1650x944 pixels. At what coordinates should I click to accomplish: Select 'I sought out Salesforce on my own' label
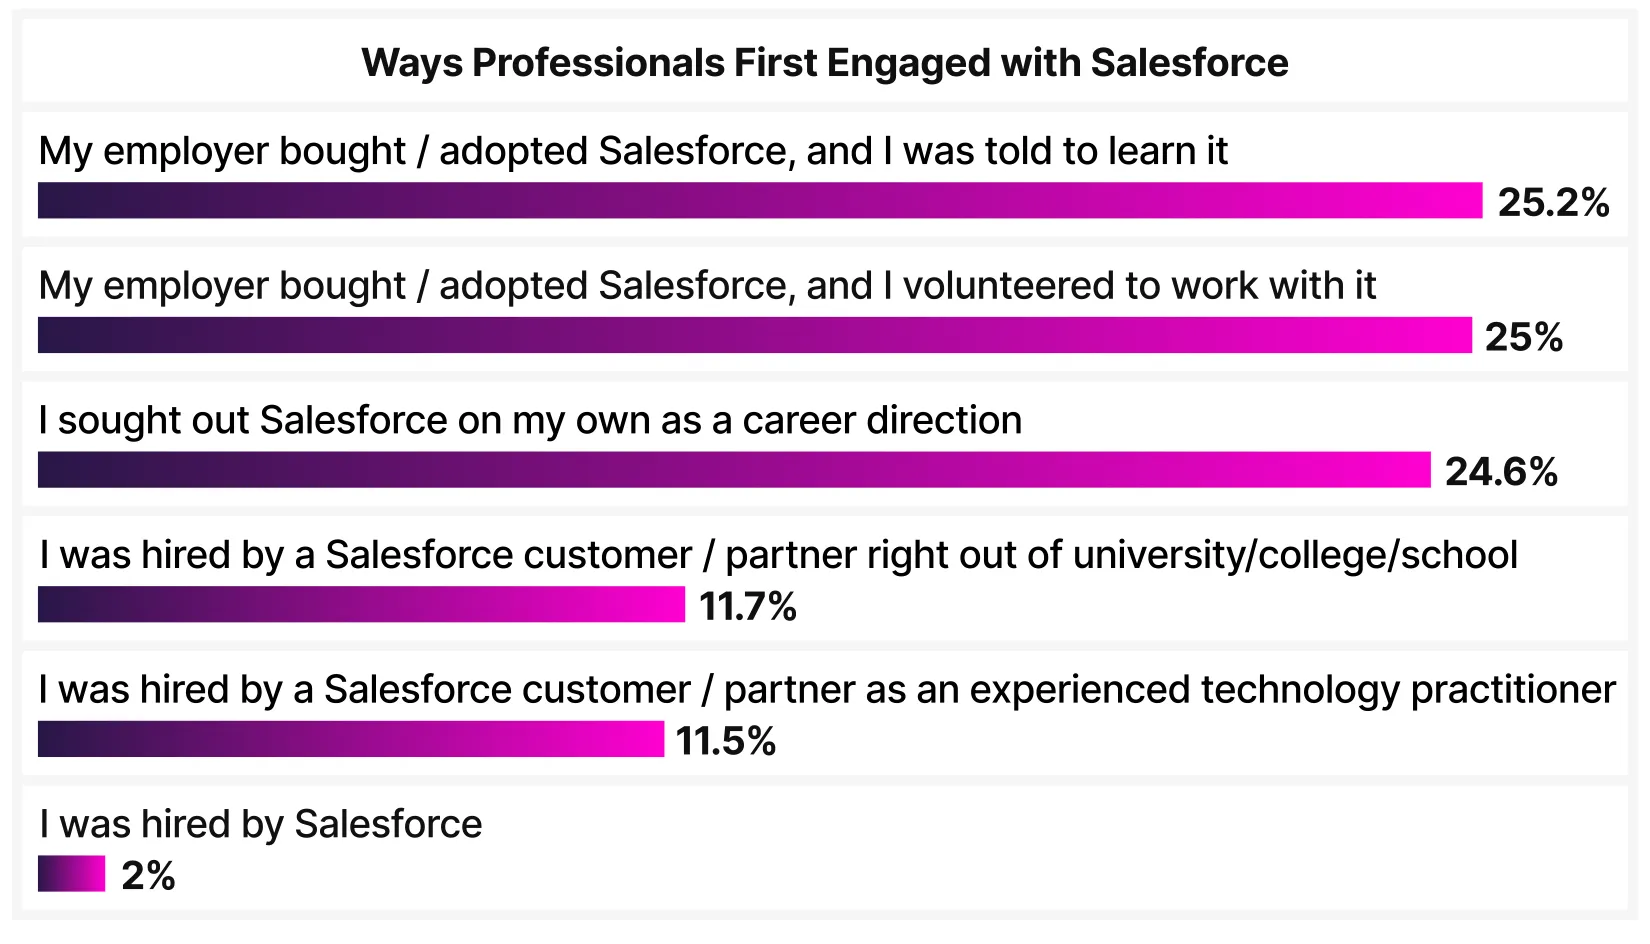[x=529, y=420]
